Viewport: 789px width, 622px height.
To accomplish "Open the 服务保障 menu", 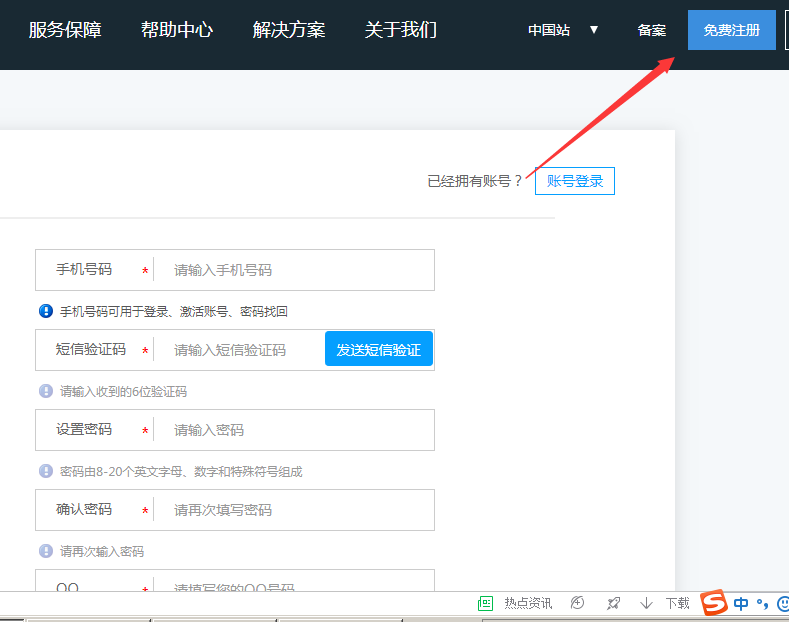I will click(x=65, y=30).
